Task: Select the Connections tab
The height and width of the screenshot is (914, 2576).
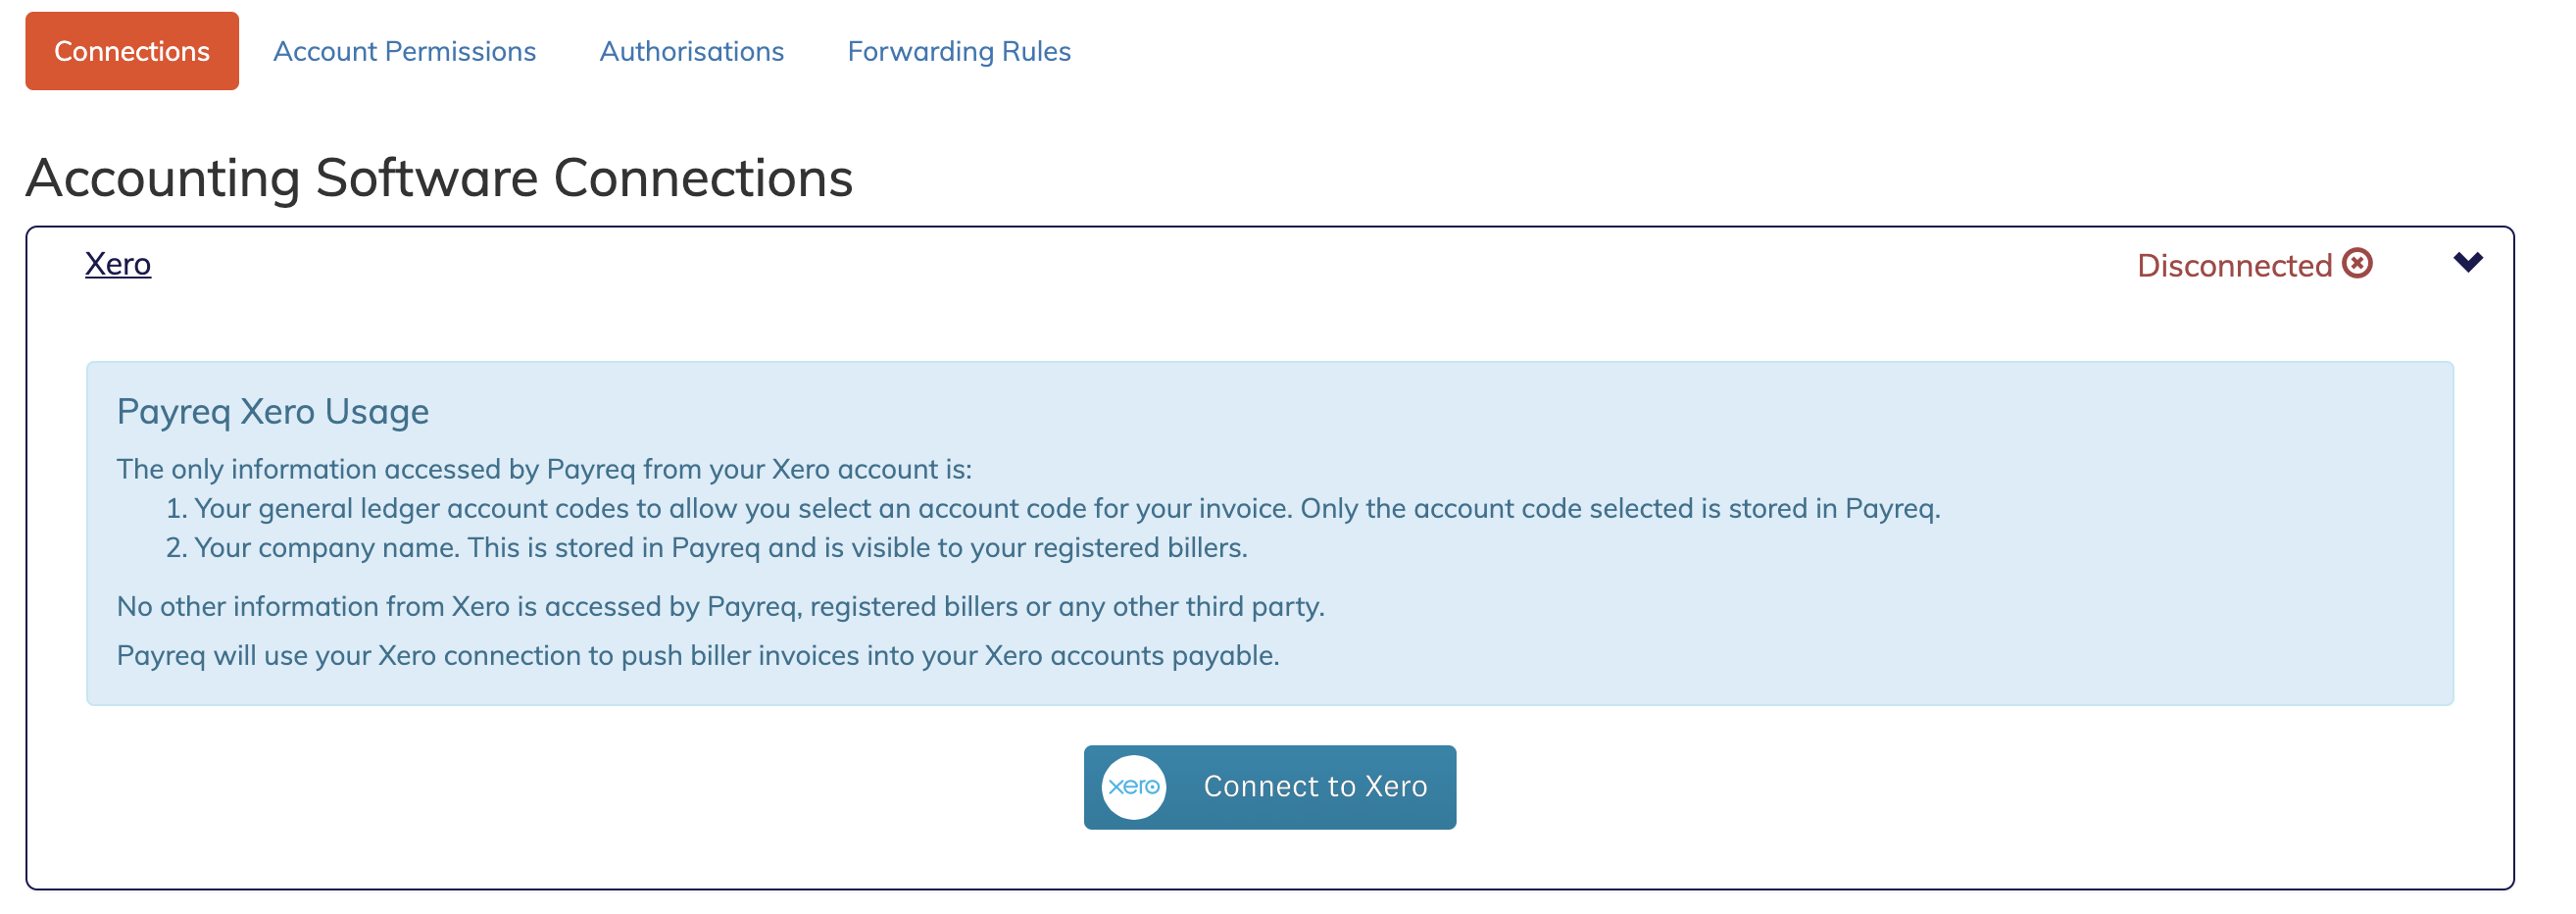Action: click(131, 51)
